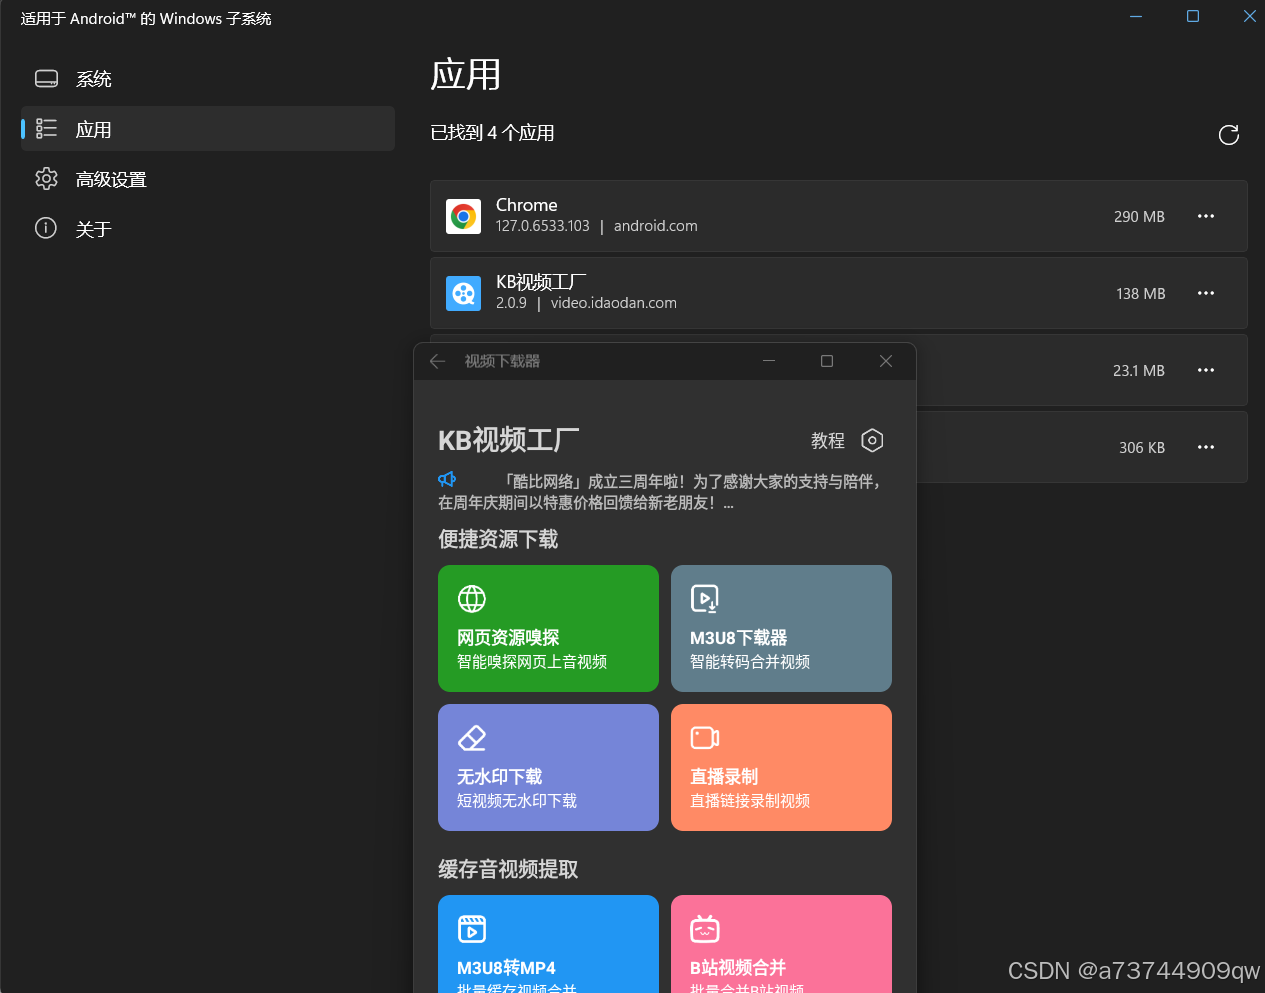Click the 23.1 MB size value
The height and width of the screenshot is (993, 1265).
click(x=1138, y=370)
